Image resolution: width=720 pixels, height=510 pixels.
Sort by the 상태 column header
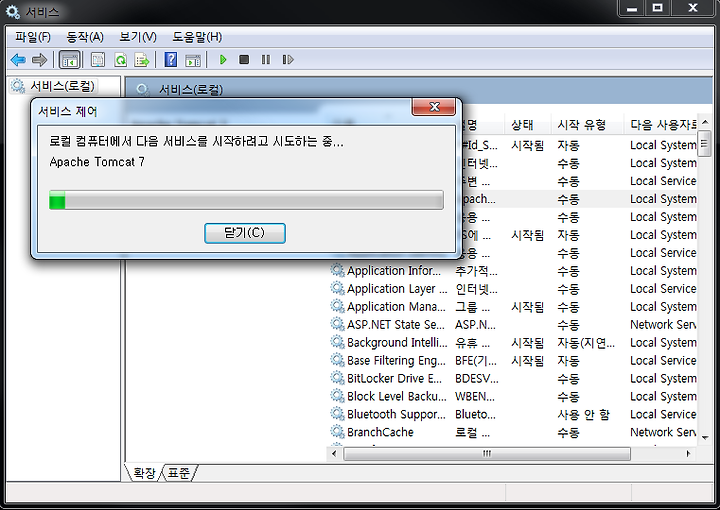[x=527, y=125]
